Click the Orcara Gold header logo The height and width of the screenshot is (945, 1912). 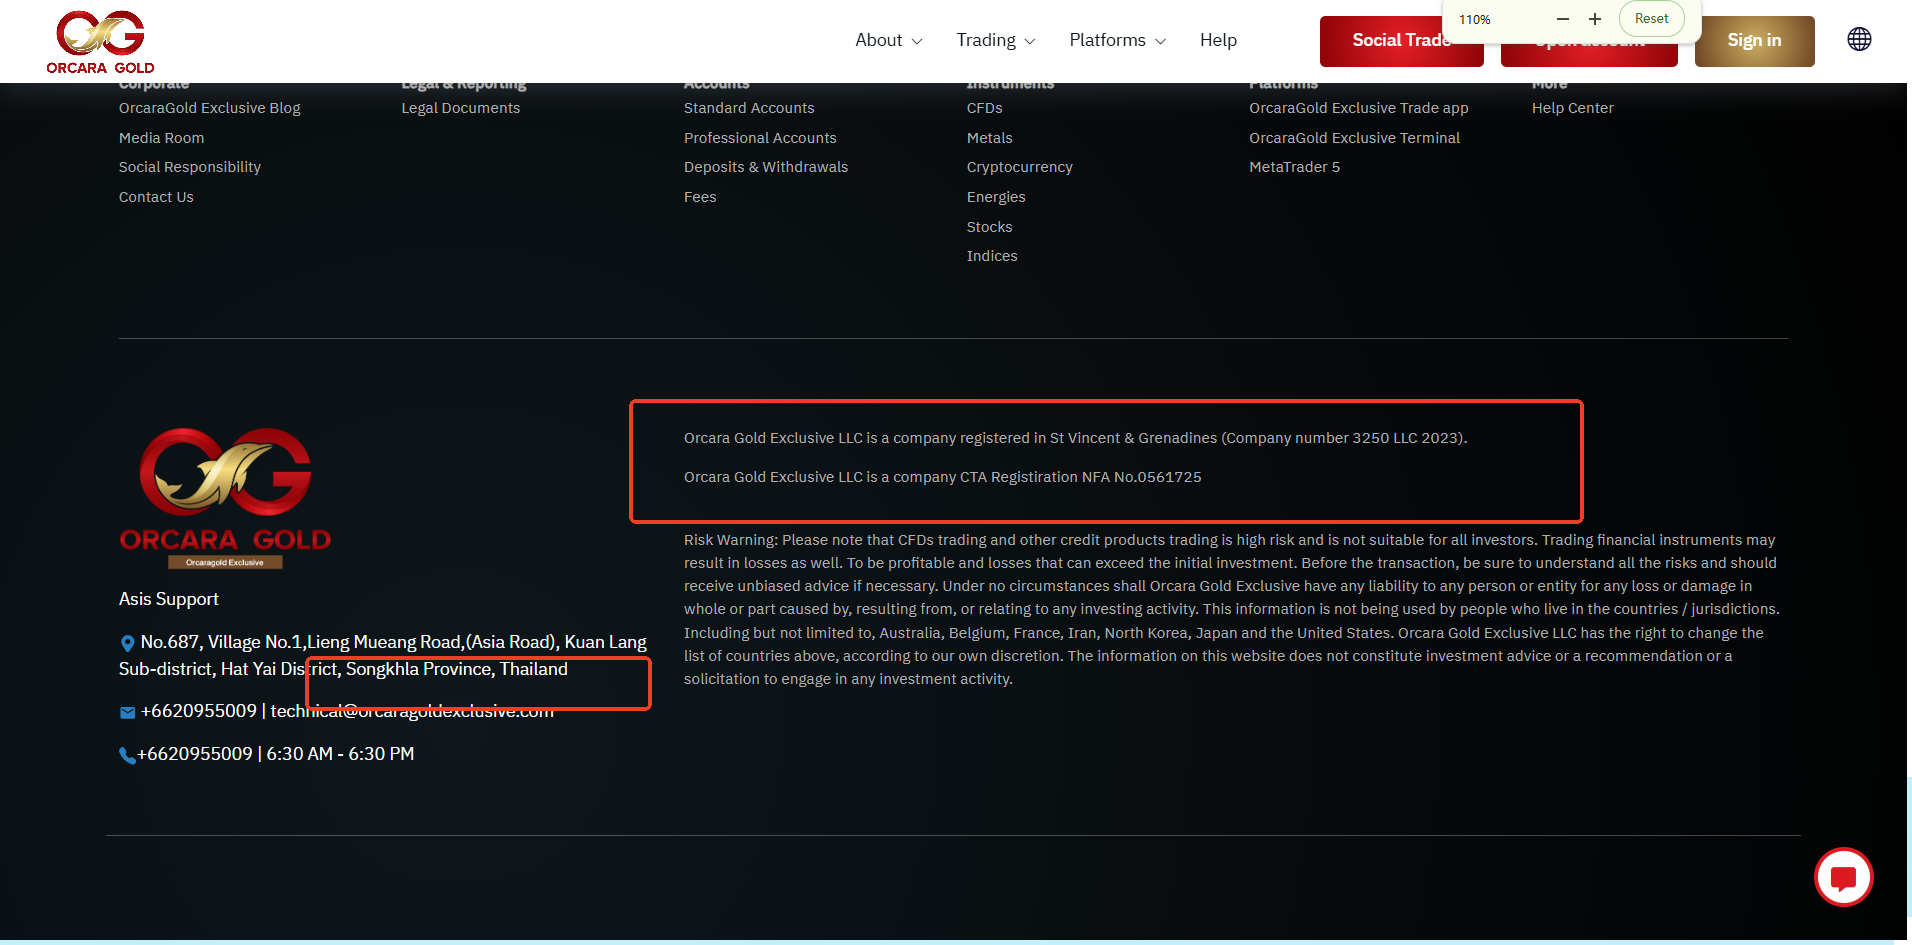point(100,41)
